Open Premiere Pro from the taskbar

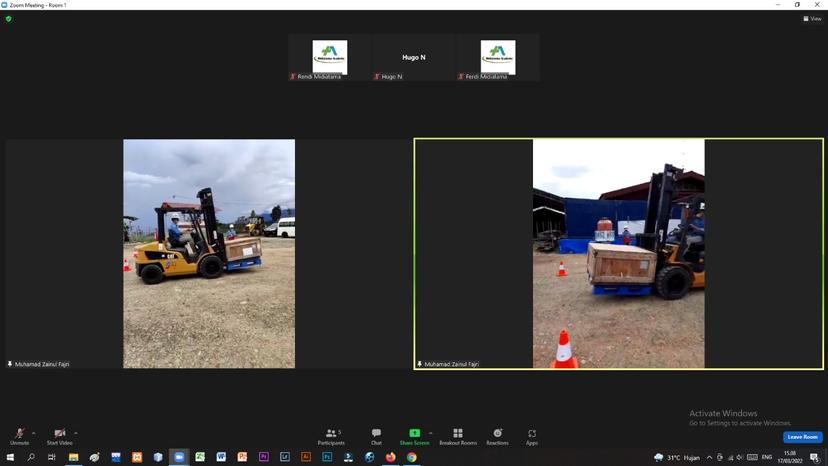(264, 457)
